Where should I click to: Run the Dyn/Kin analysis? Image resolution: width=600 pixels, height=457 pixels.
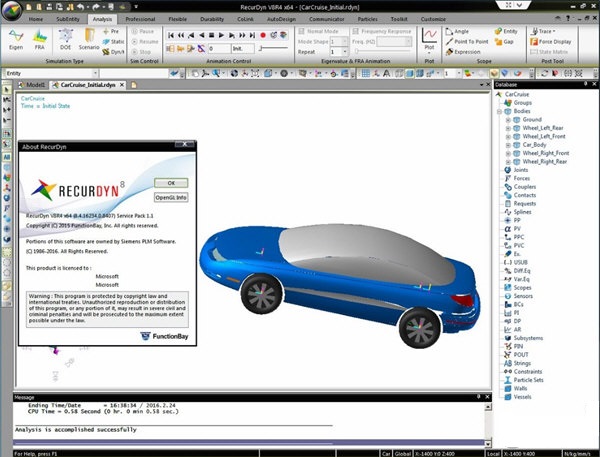point(113,52)
